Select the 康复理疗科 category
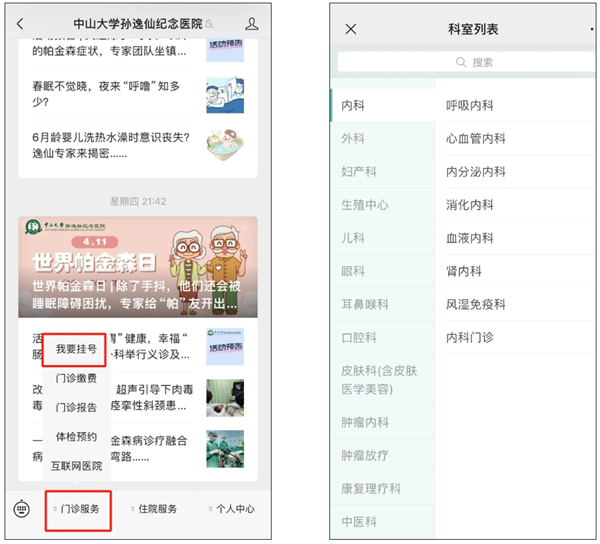The image size is (600, 544). coord(383,489)
